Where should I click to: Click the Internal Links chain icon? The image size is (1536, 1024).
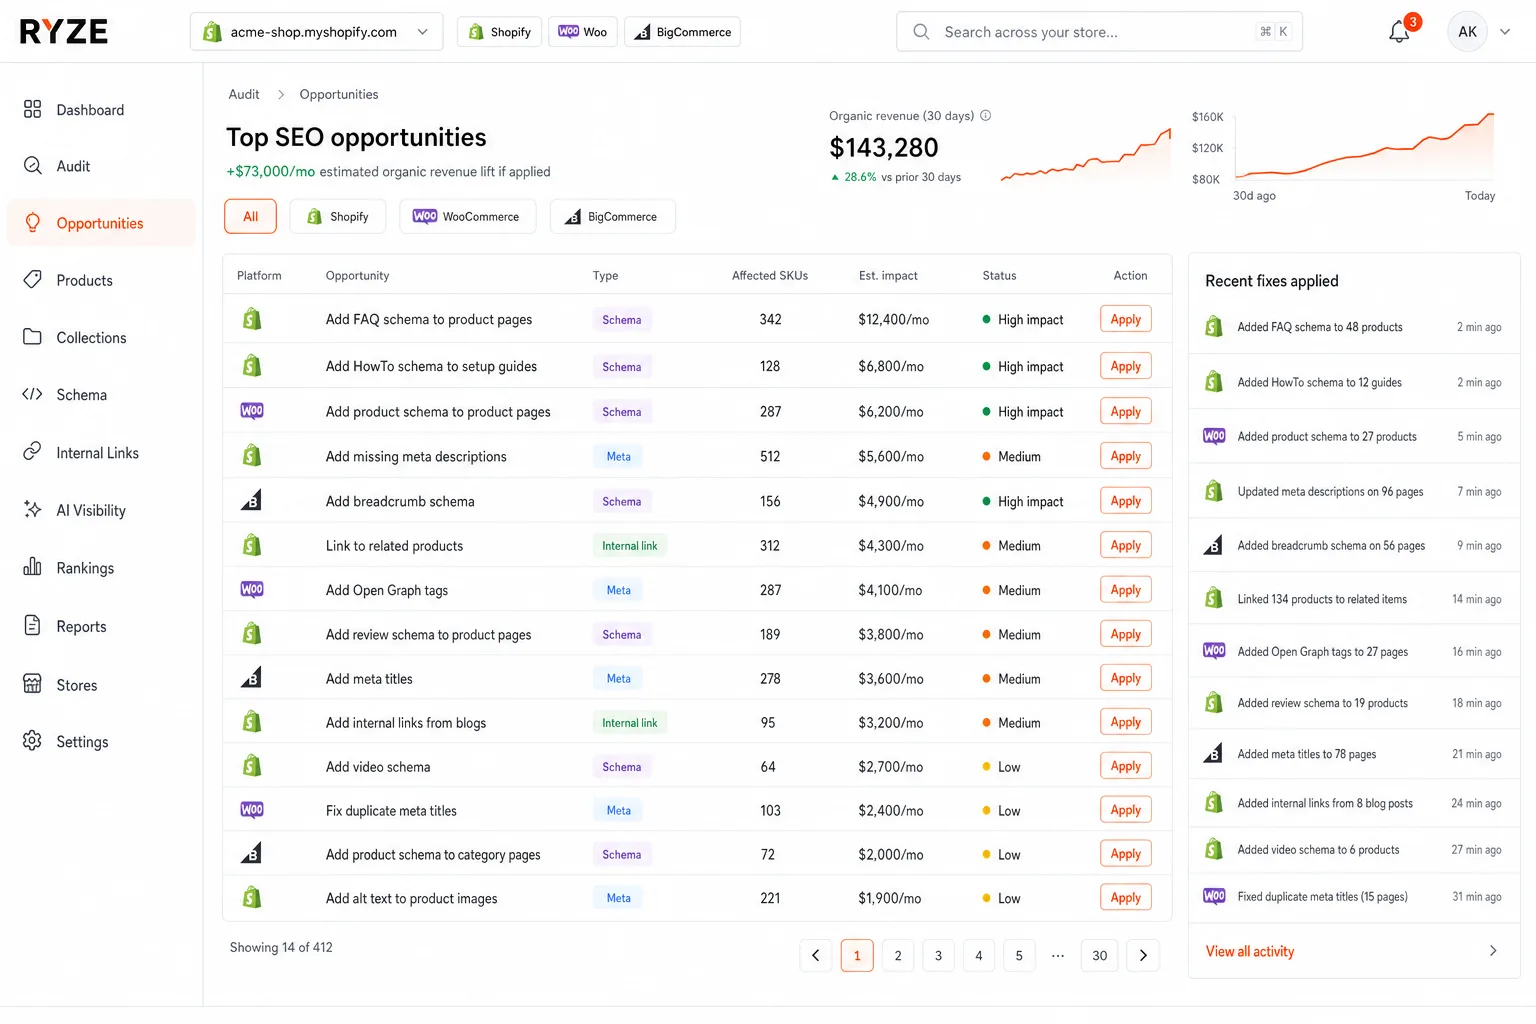pos(32,452)
